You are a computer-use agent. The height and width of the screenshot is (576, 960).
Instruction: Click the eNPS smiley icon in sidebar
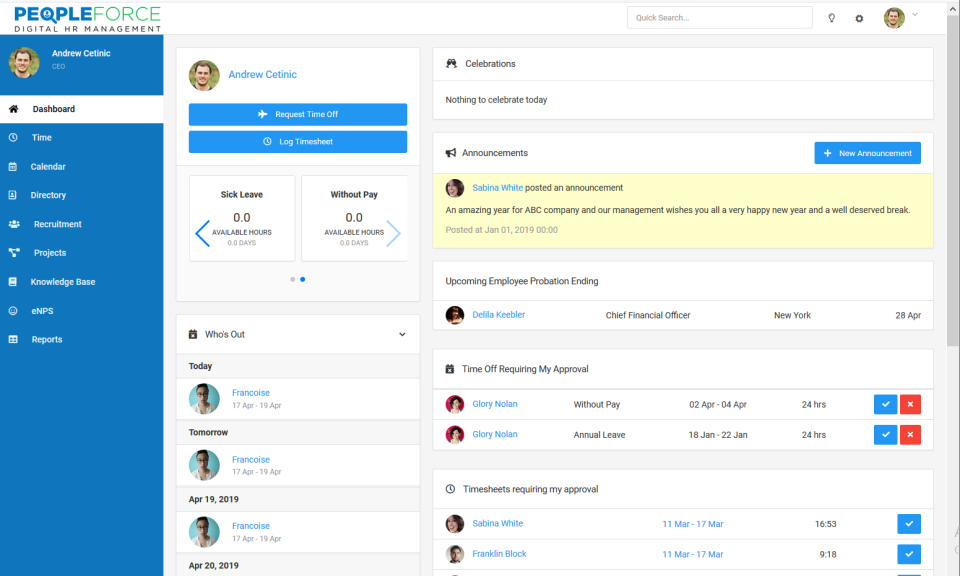click(x=13, y=311)
